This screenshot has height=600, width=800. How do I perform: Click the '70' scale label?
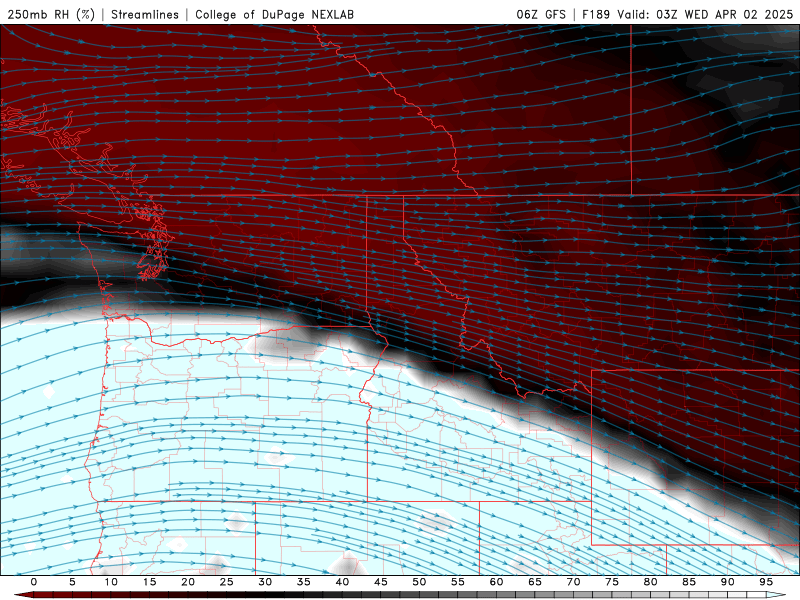(573, 582)
